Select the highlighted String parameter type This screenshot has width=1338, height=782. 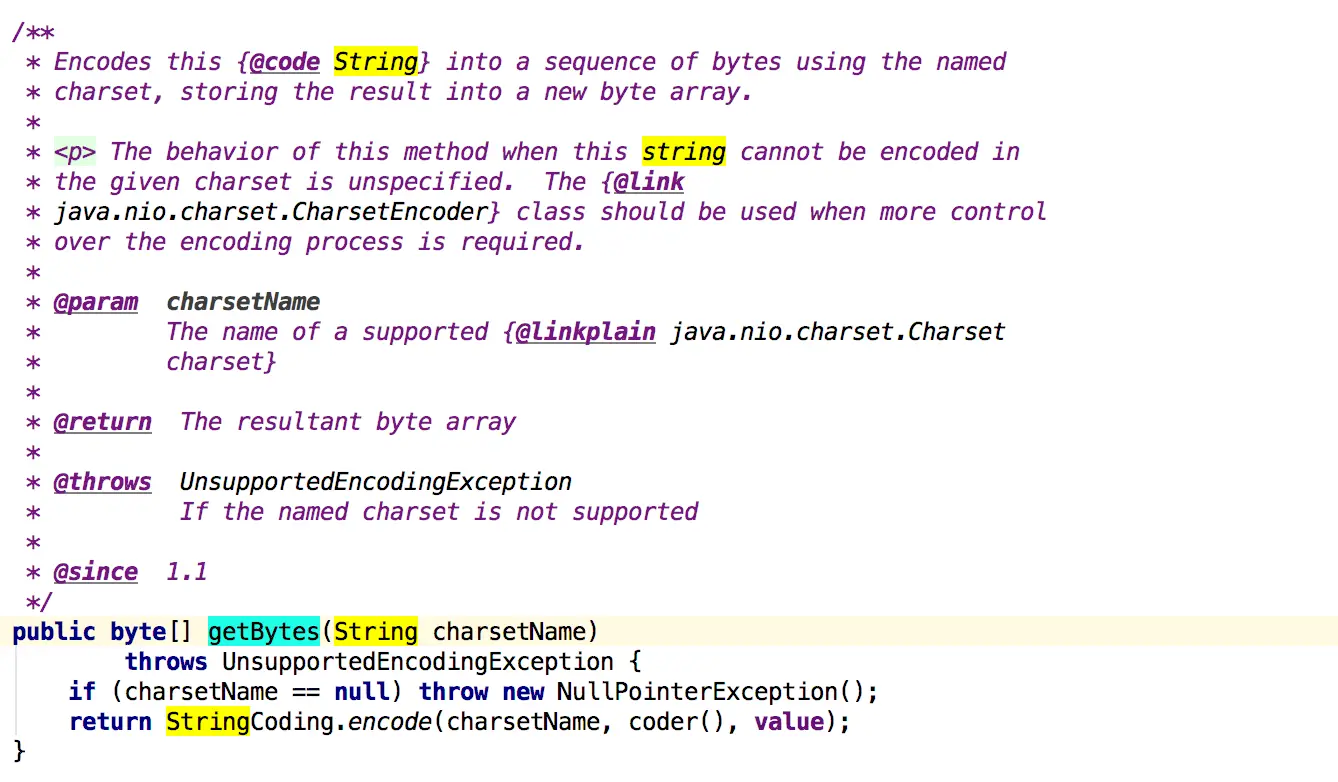376,632
